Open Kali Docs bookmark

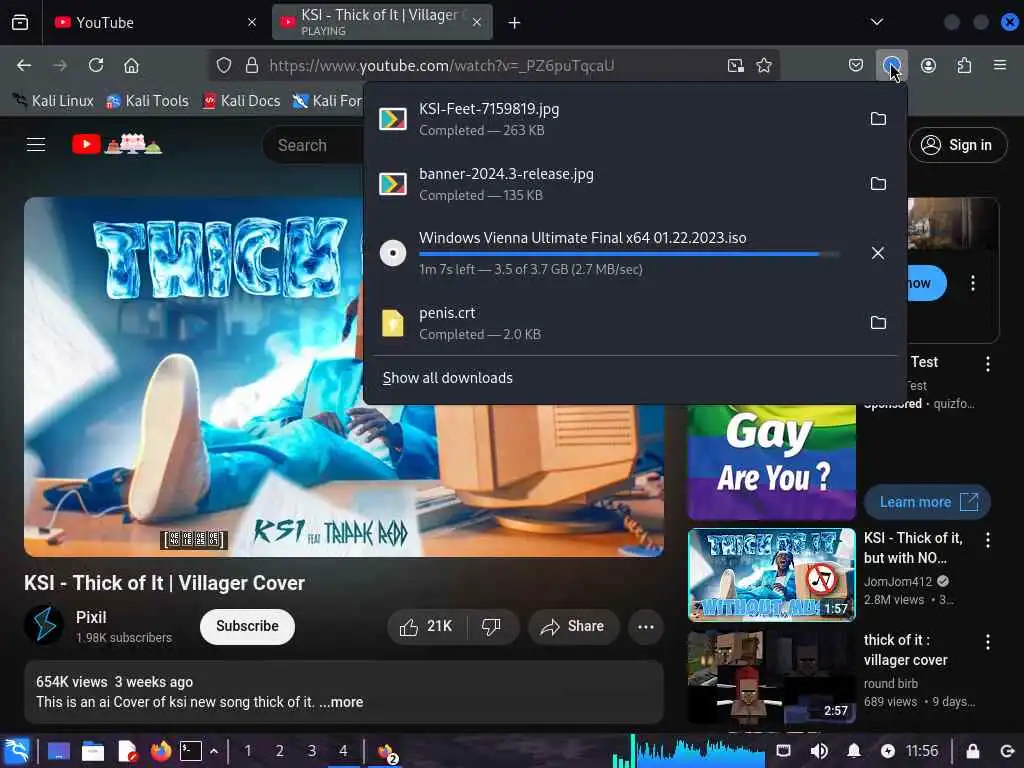(x=242, y=101)
